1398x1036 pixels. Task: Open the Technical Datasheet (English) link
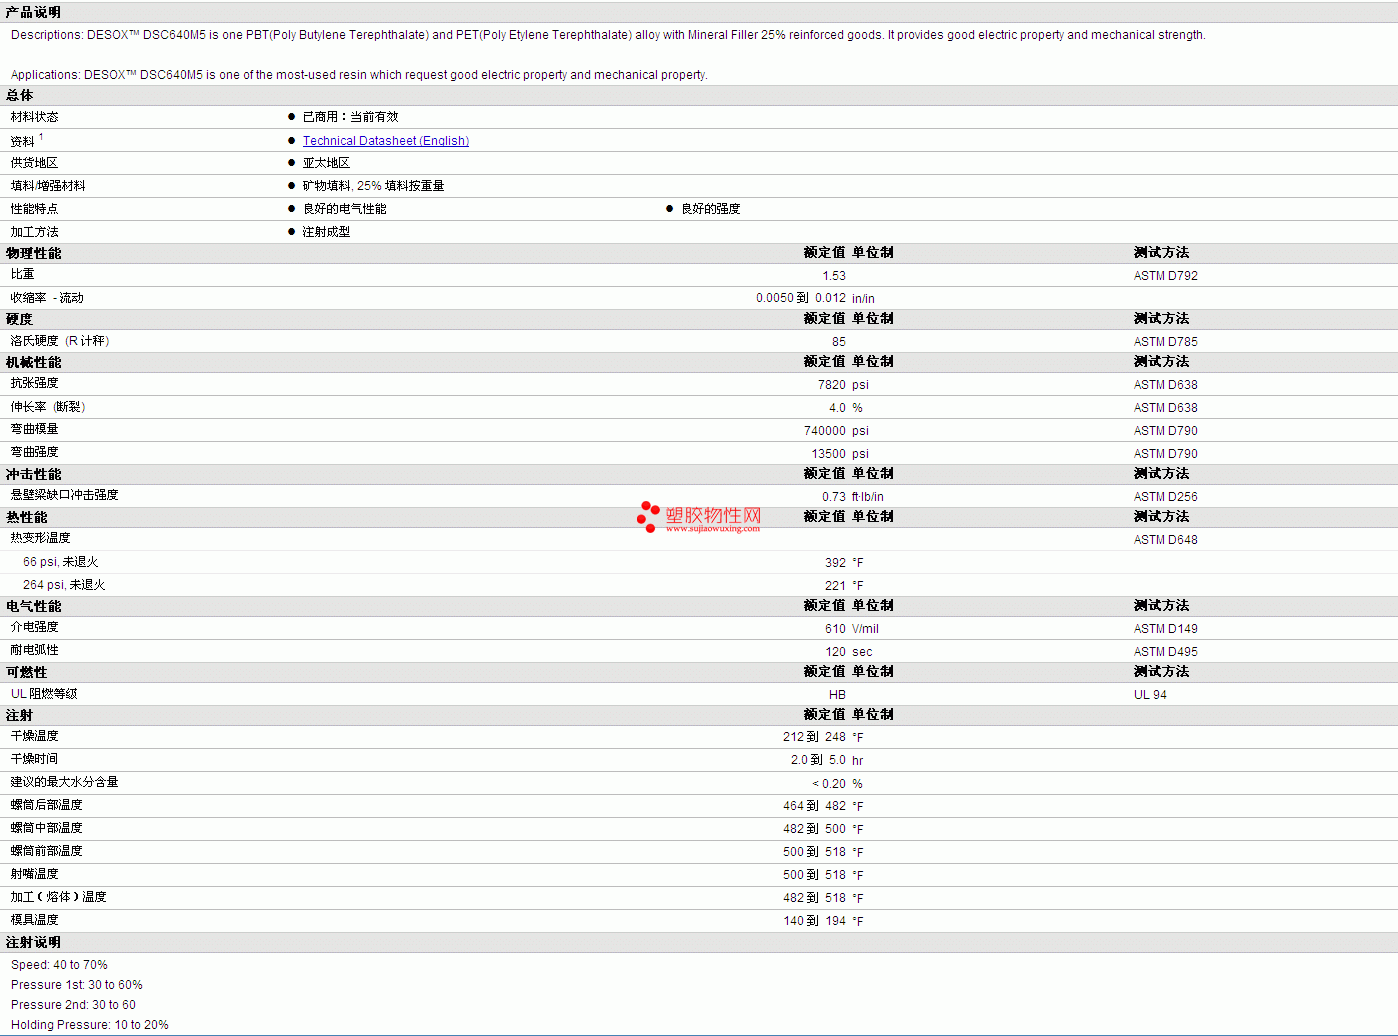coord(386,141)
